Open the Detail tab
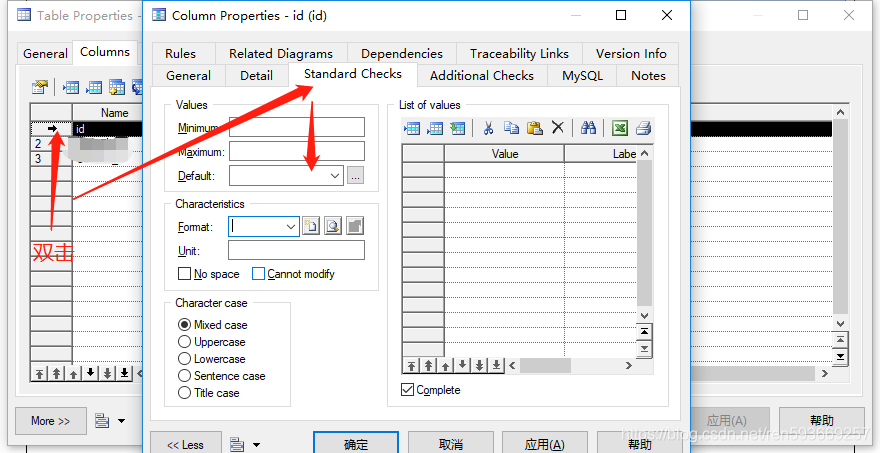This screenshot has height=453, width=880. click(x=256, y=76)
